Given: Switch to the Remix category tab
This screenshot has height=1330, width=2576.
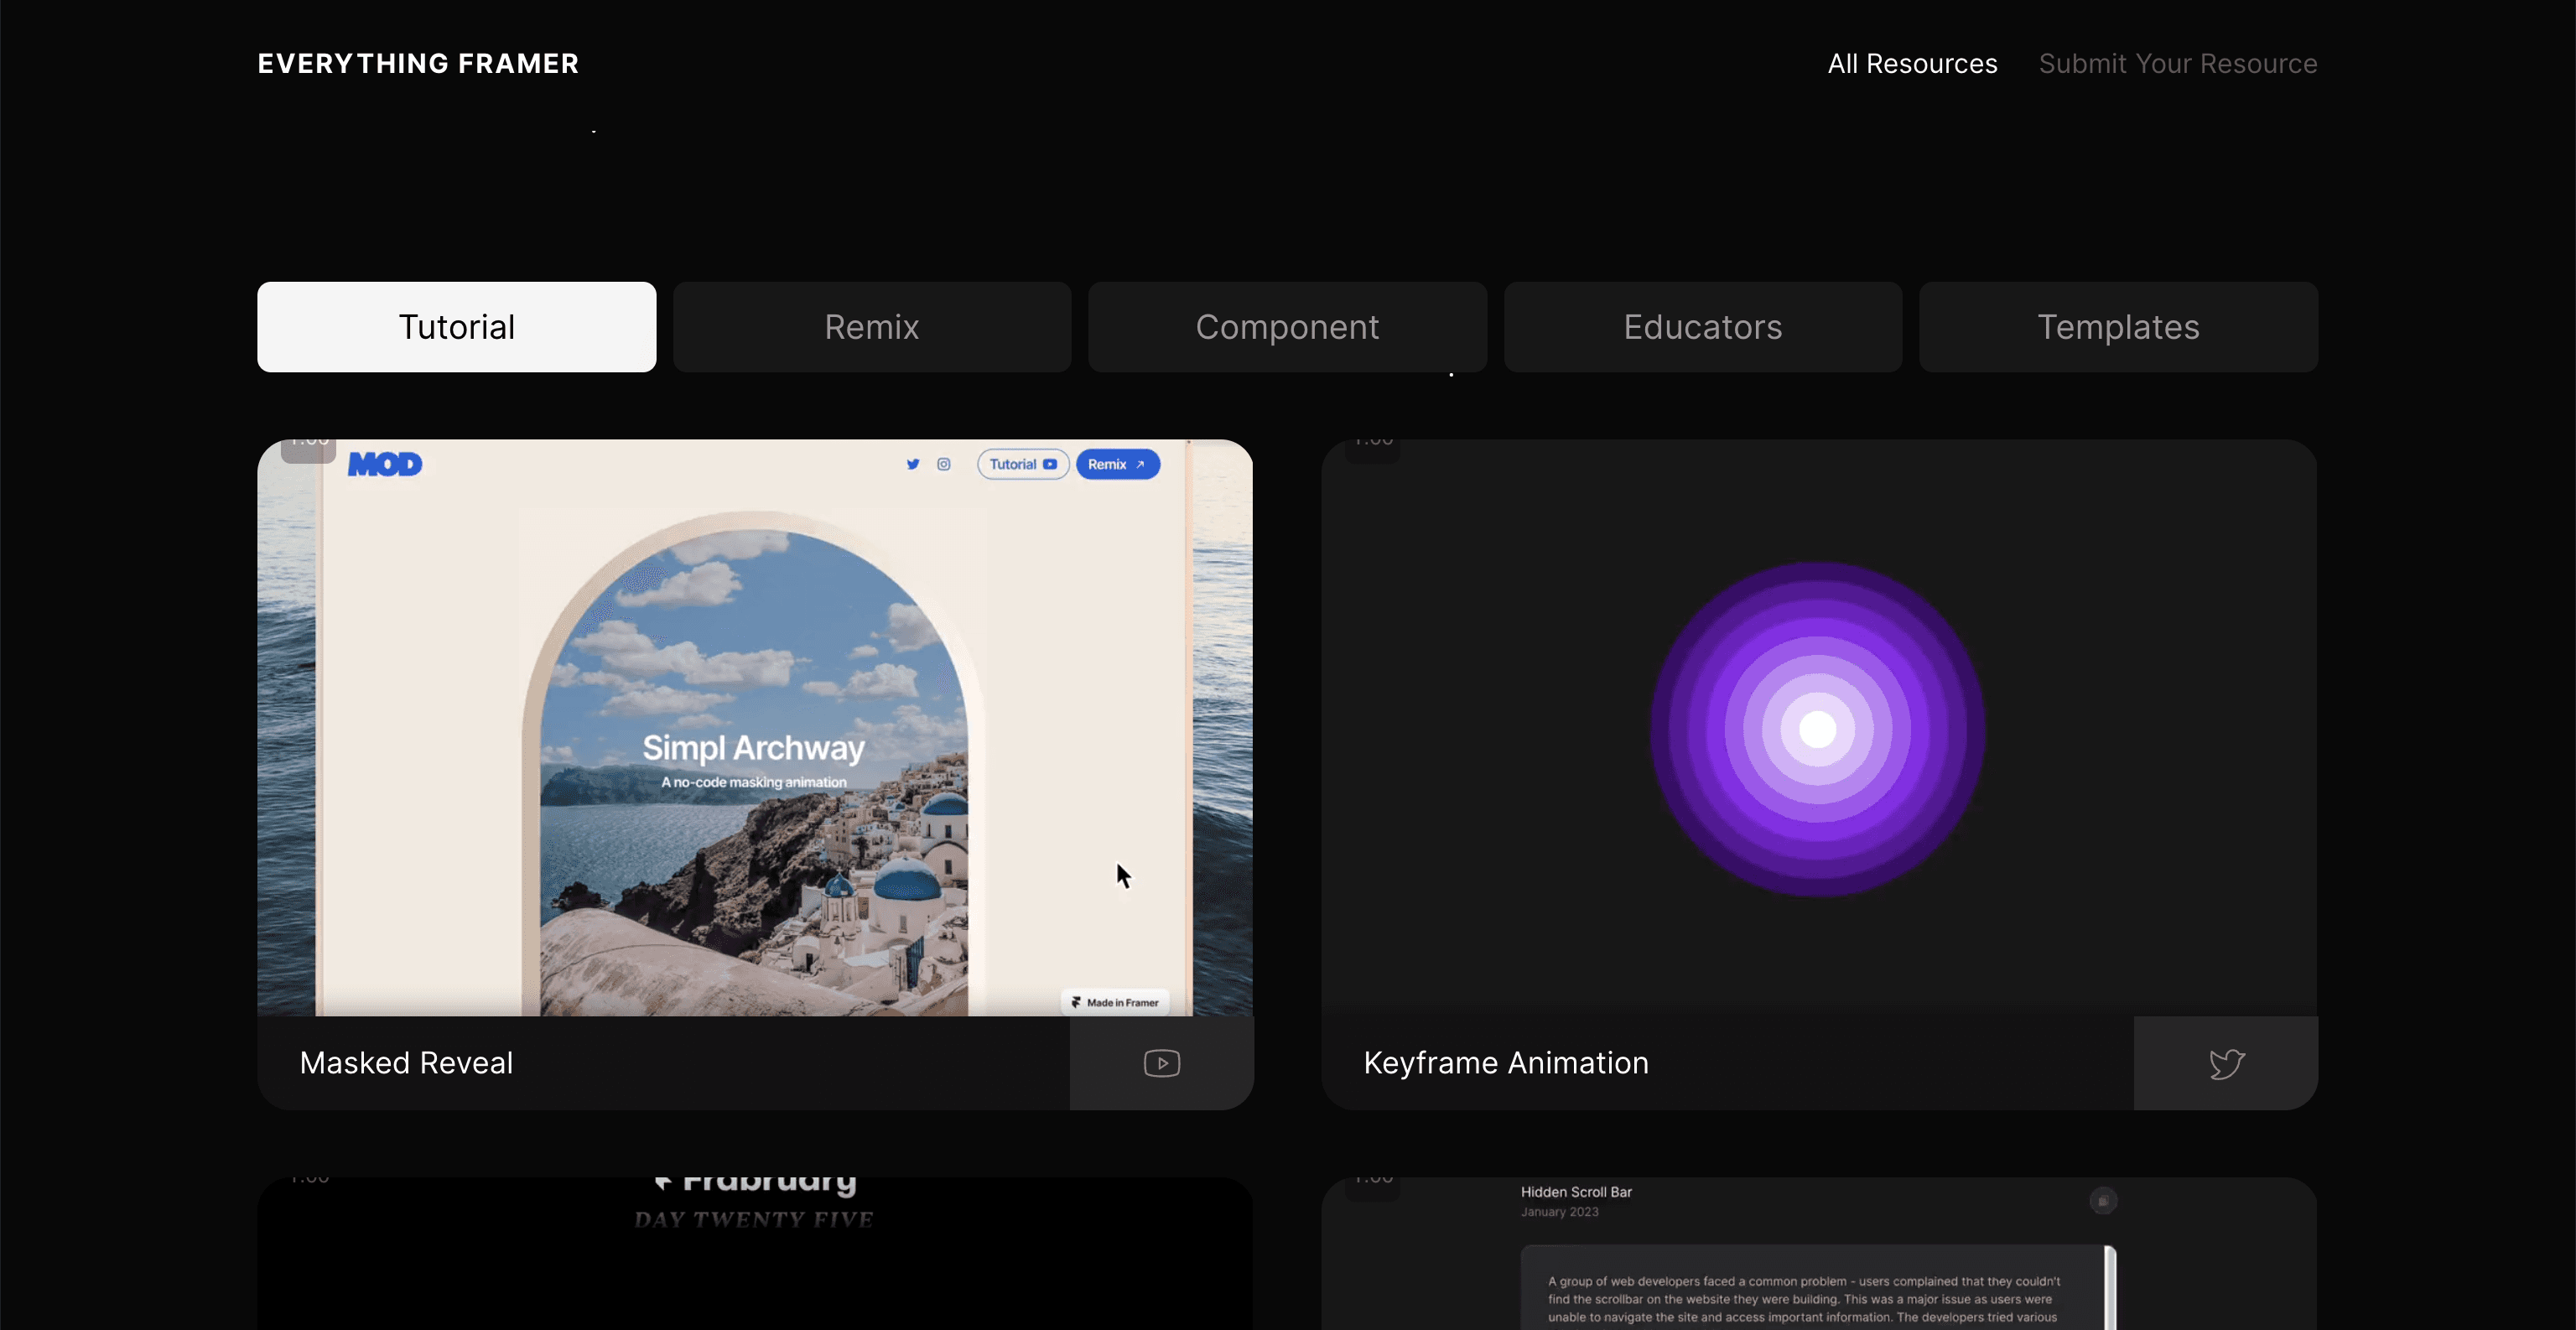Looking at the screenshot, I should point(871,327).
